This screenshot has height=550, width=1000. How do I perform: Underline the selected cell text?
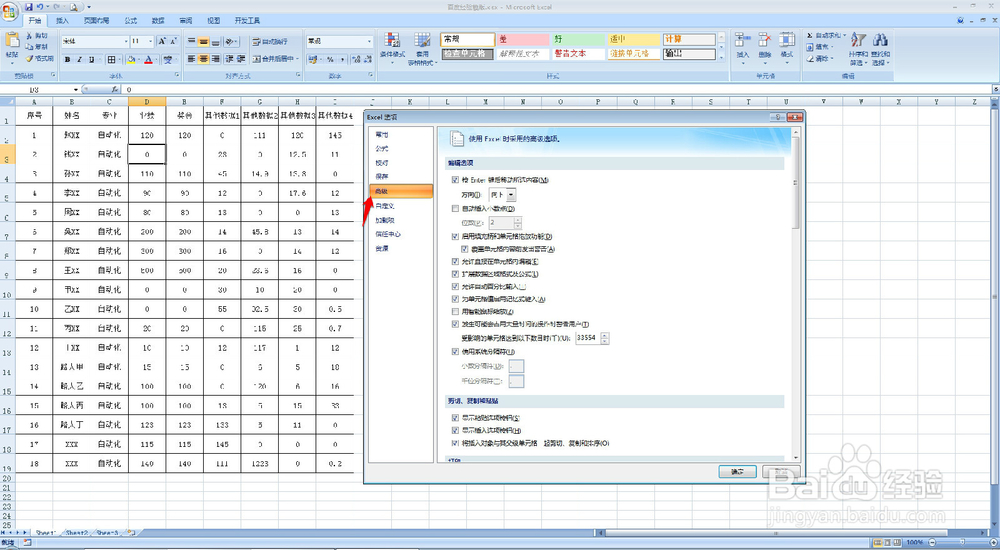tap(91, 59)
